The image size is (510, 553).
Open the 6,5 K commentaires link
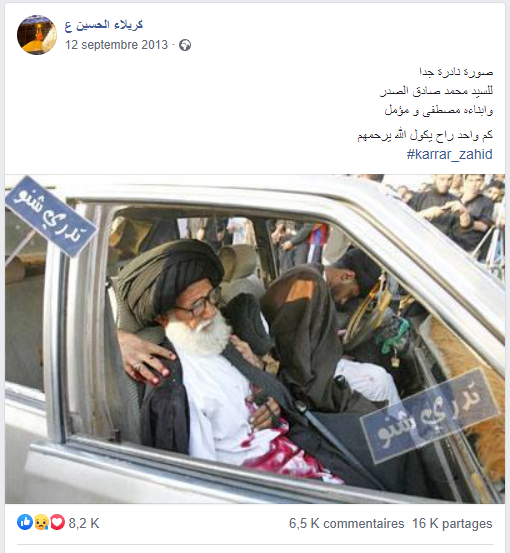346,523
